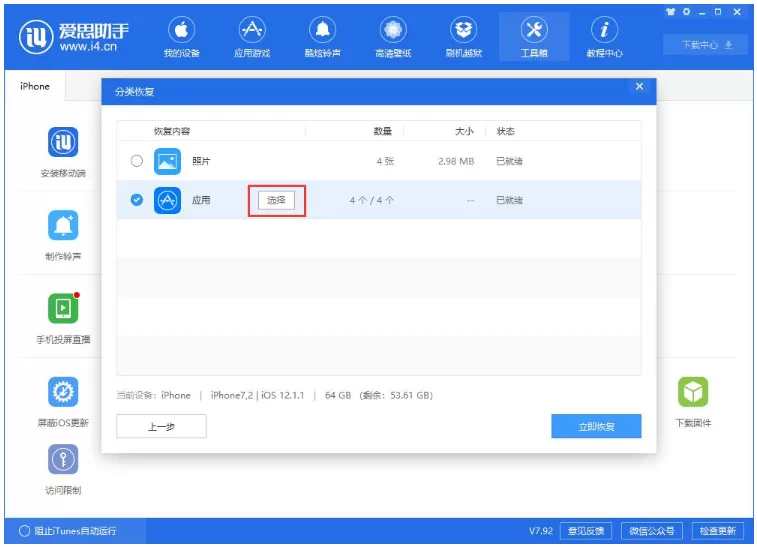Click 下载固件 download firmware icon
The image size is (757, 547).
click(693, 392)
